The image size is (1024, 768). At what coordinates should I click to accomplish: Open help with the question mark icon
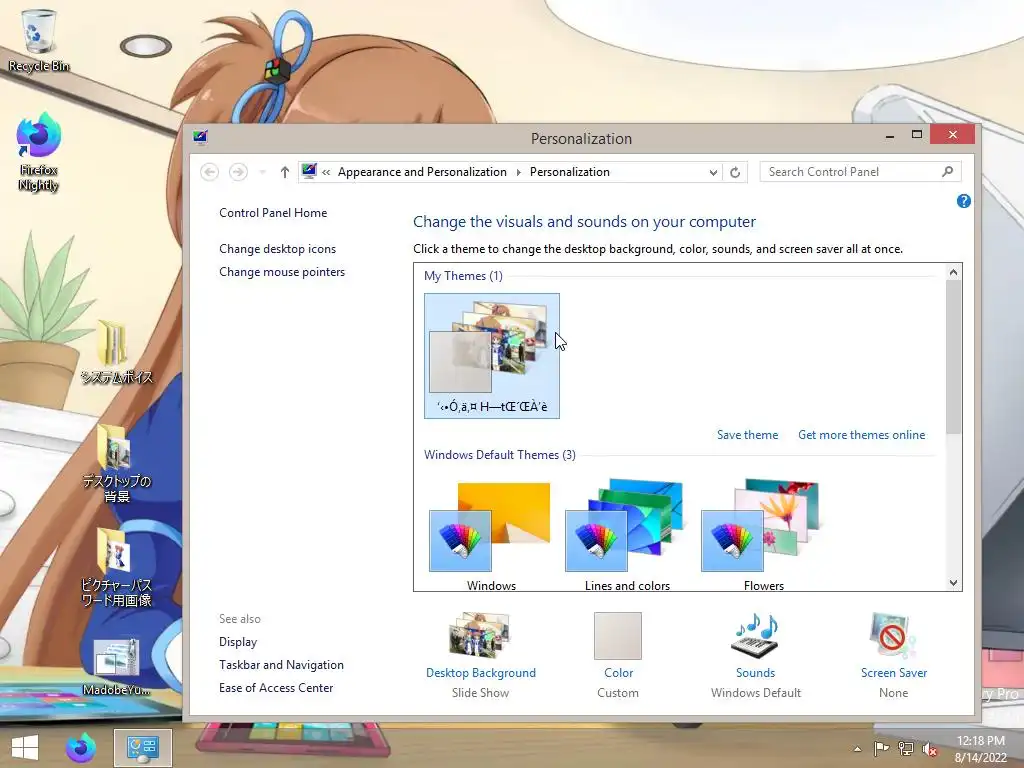(963, 201)
